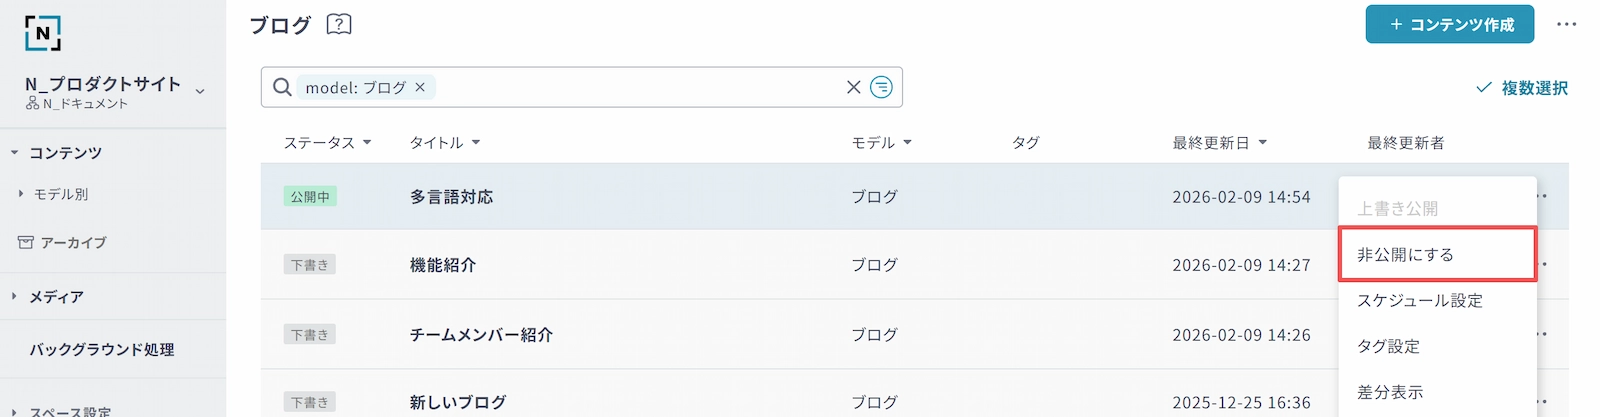This screenshot has height=417, width=1600.
Task: Click the magnifier search icon
Action: click(x=283, y=88)
